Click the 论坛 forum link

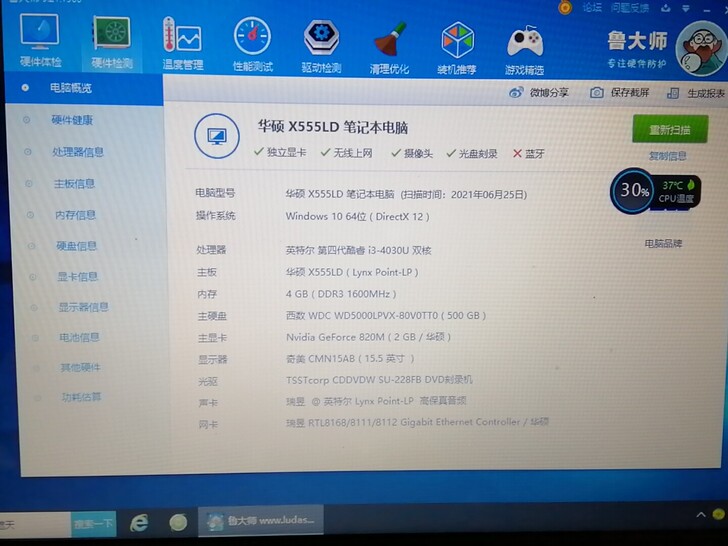click(592, 7)
